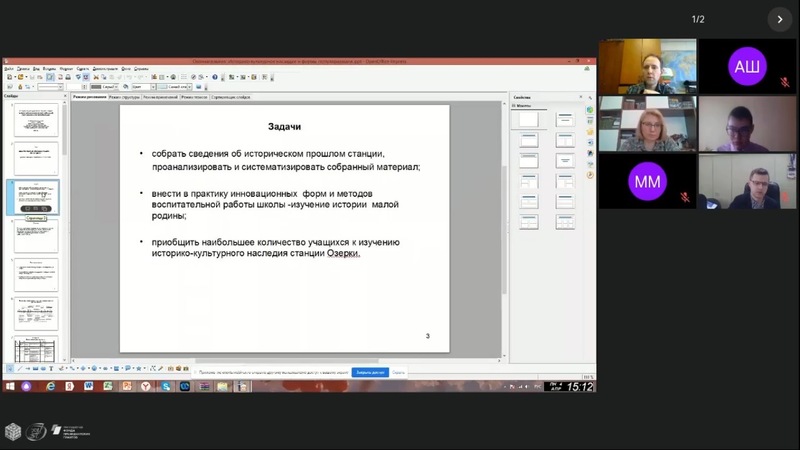Viewport: 800px width, 450px height.
Task: Select slide 1 thumbnail in slides panel
Action: [x=36, y=120]
